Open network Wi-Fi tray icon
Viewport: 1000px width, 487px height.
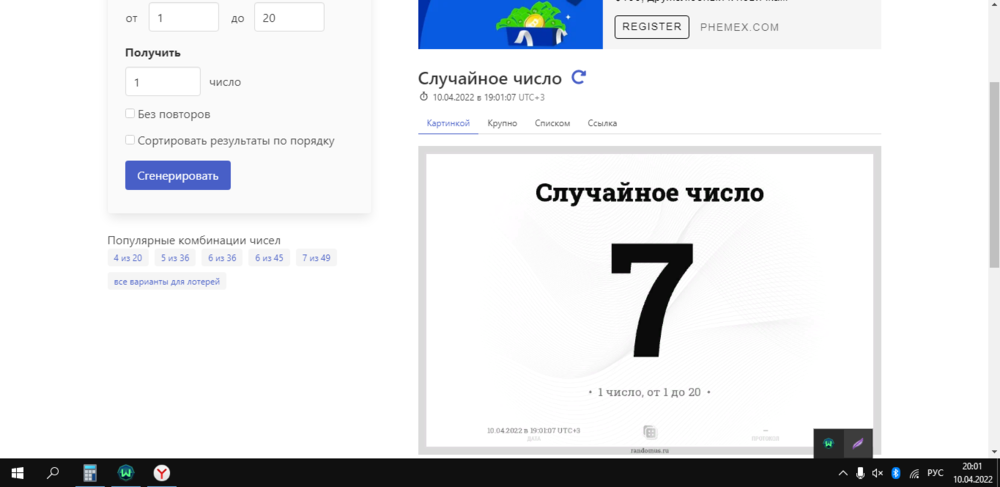pyautogui.click(x=914, y=473)
